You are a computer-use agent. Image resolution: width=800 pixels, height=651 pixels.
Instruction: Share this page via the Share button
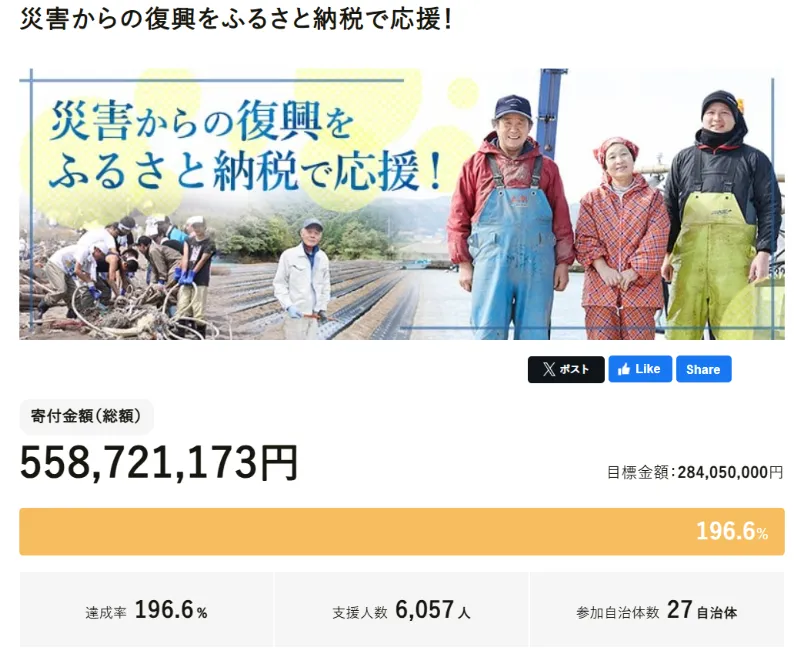point(704,369)
